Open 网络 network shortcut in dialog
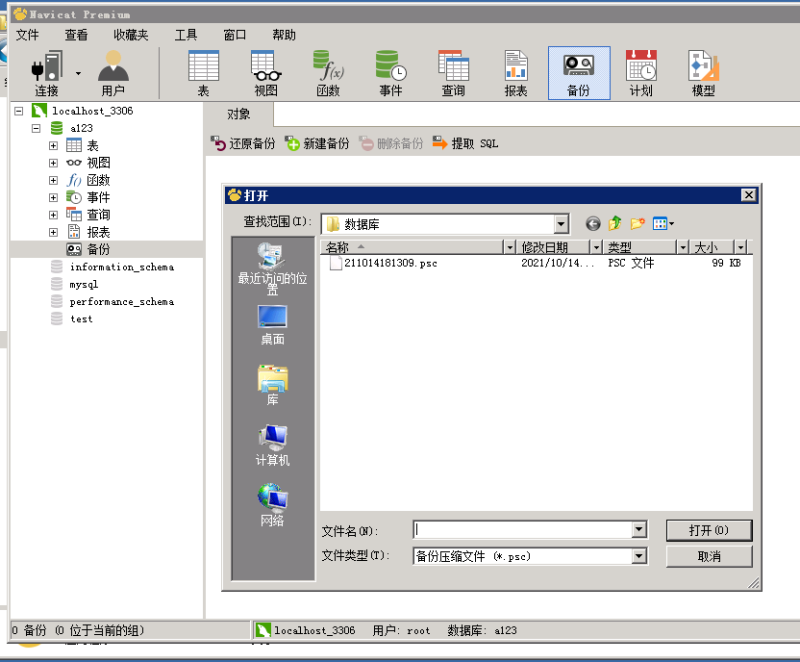Viewport: 800px width, 662px height. tap(272, 505)
